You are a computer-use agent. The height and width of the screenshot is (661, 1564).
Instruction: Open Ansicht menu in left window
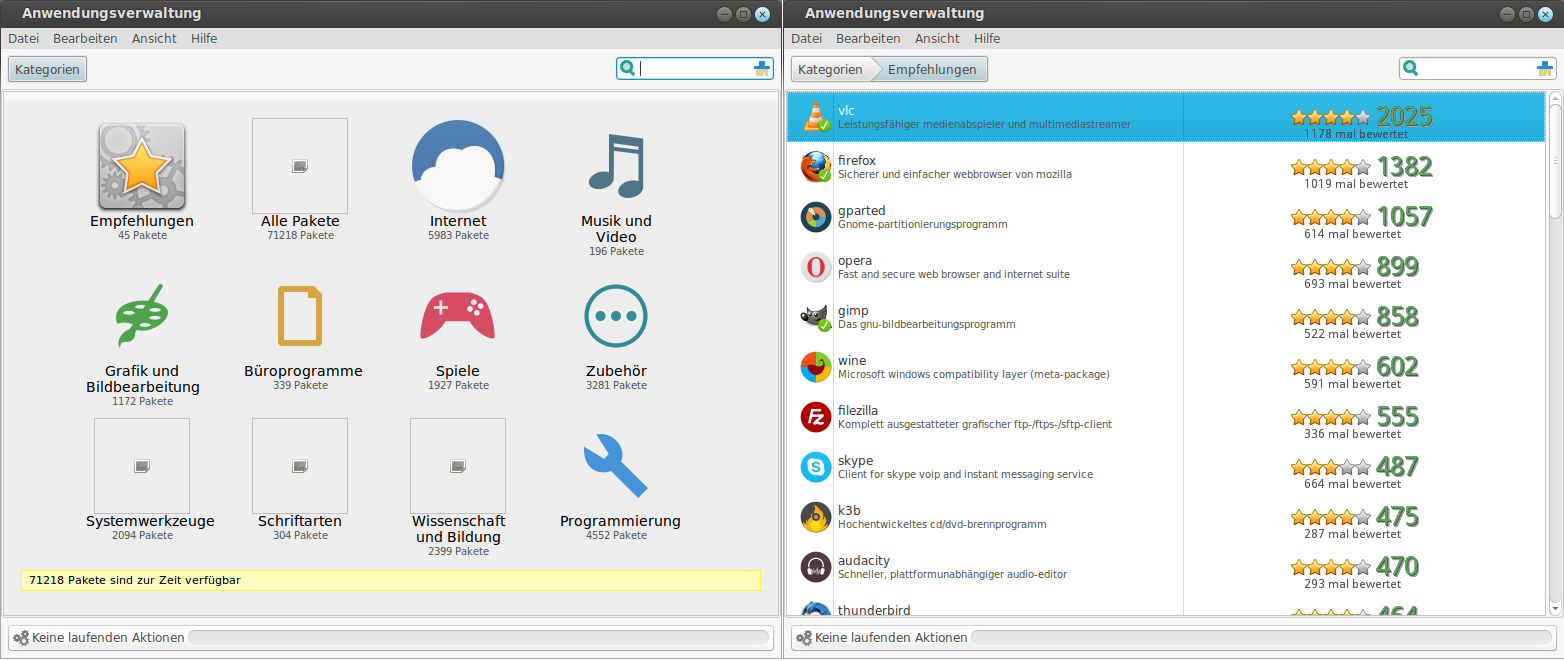tap(154, 38)
